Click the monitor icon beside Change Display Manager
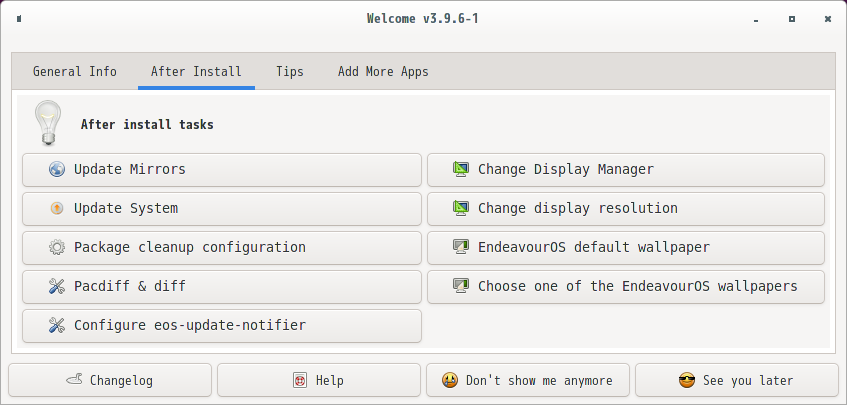Screen dimensions: 847x405 (461, 170)
